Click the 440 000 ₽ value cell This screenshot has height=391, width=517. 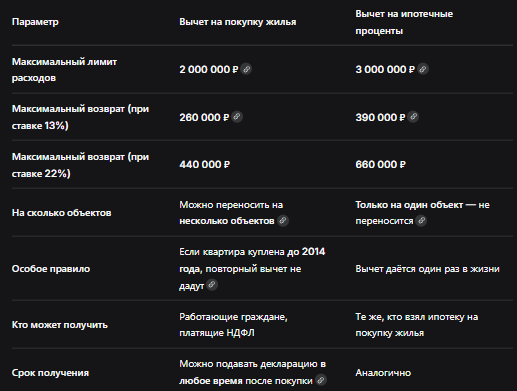click(x=205, y=164)
